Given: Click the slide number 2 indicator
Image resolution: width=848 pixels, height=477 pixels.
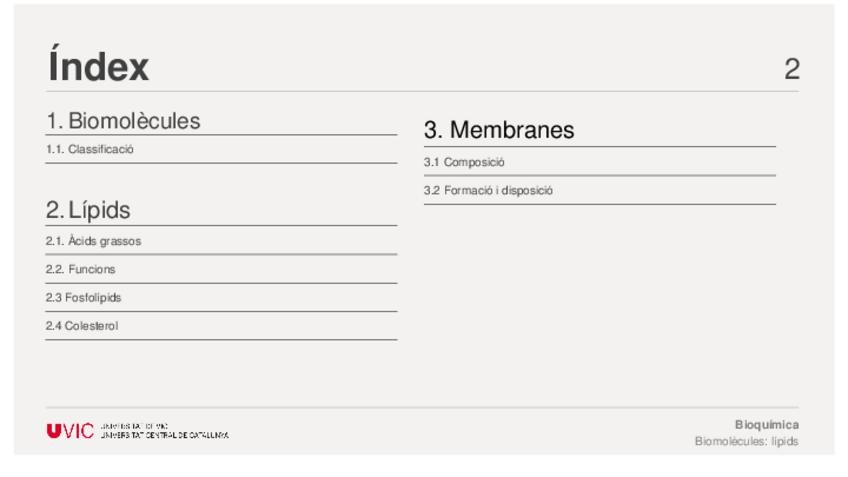Looking at the screenshot, I should pos(791,69).
